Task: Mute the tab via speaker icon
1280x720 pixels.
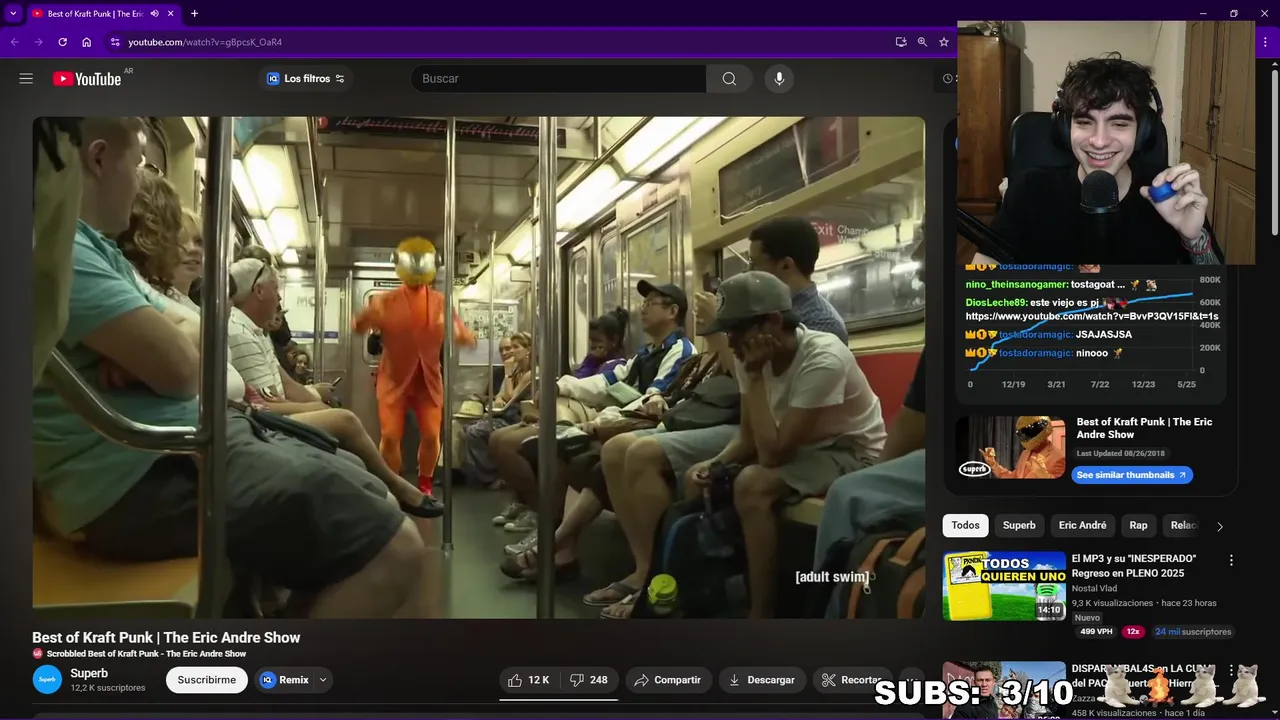Action: [154, 14]
